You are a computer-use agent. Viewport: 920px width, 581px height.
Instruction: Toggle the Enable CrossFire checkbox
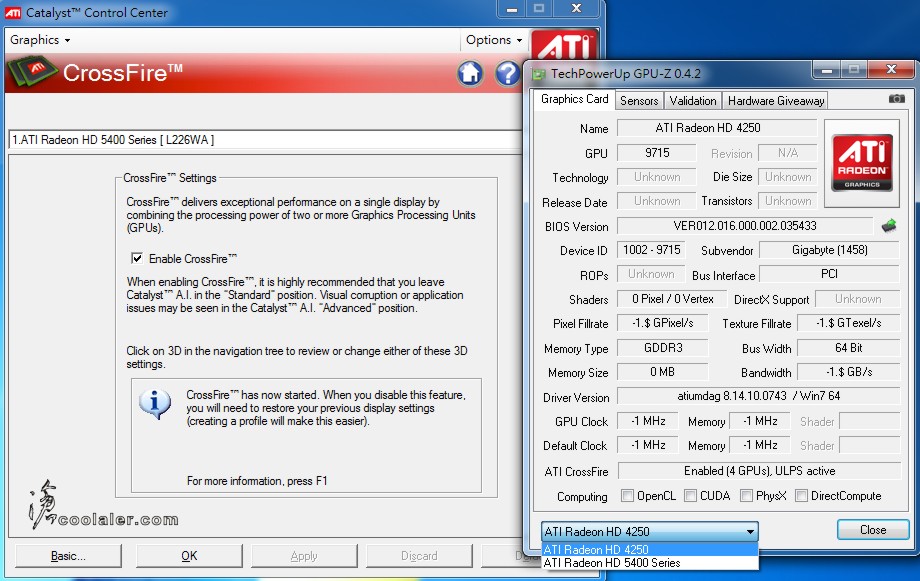click(137, 258)
